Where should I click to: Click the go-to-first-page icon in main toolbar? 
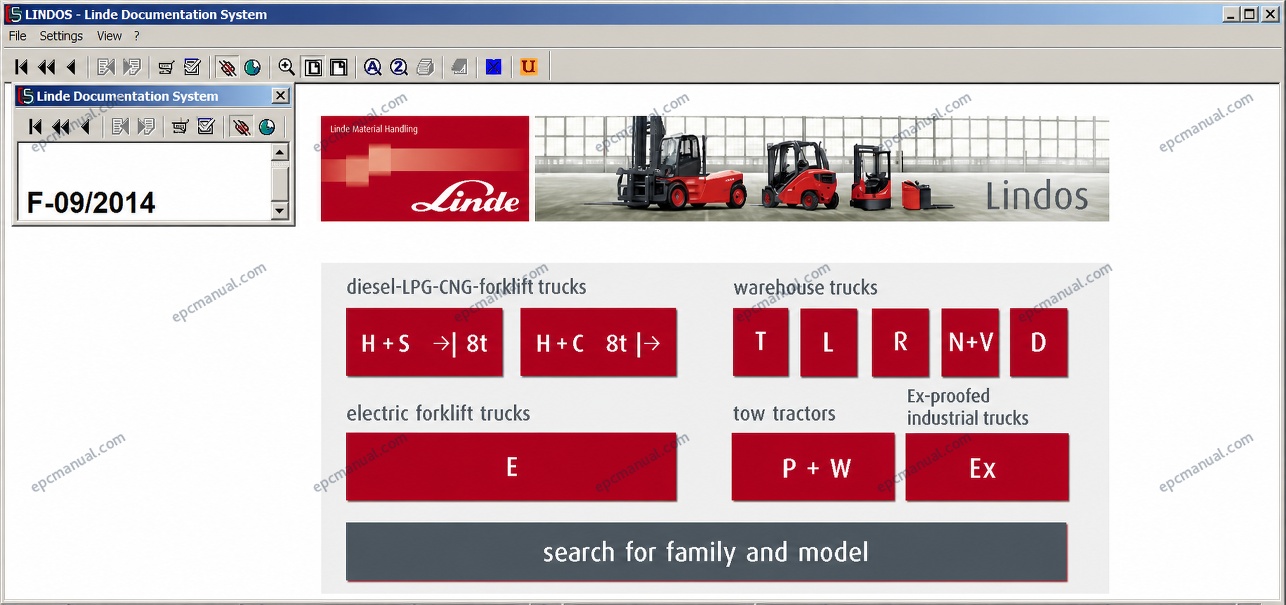pos(21,67)
